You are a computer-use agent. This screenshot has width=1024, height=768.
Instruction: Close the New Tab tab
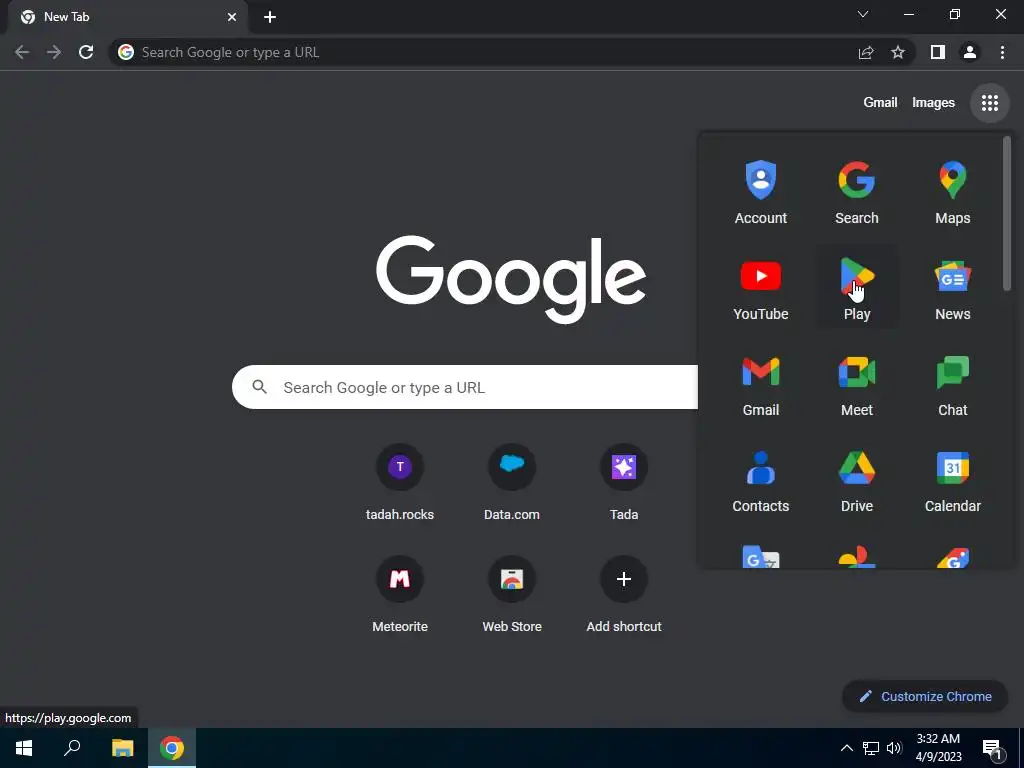pos(232,17)
